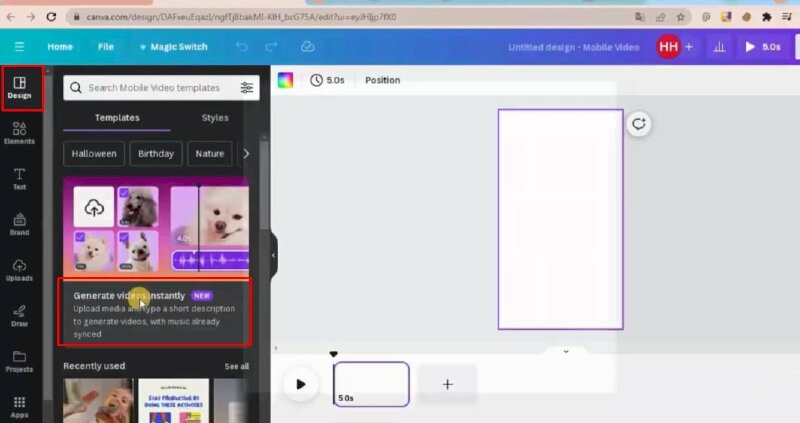This screenshot has height=423, width=800.
Task: Open browser extensions puzzle icon
Action: pyautogui.click(x=766, y=17)
